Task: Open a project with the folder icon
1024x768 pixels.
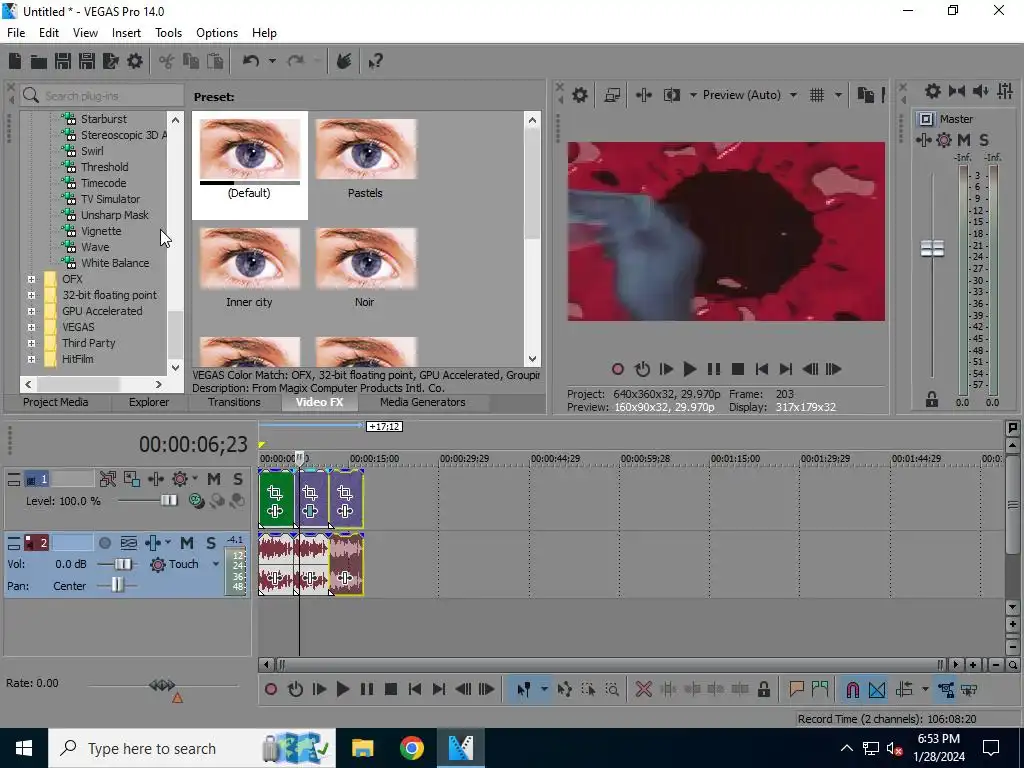Action: [x=39, y=61]
